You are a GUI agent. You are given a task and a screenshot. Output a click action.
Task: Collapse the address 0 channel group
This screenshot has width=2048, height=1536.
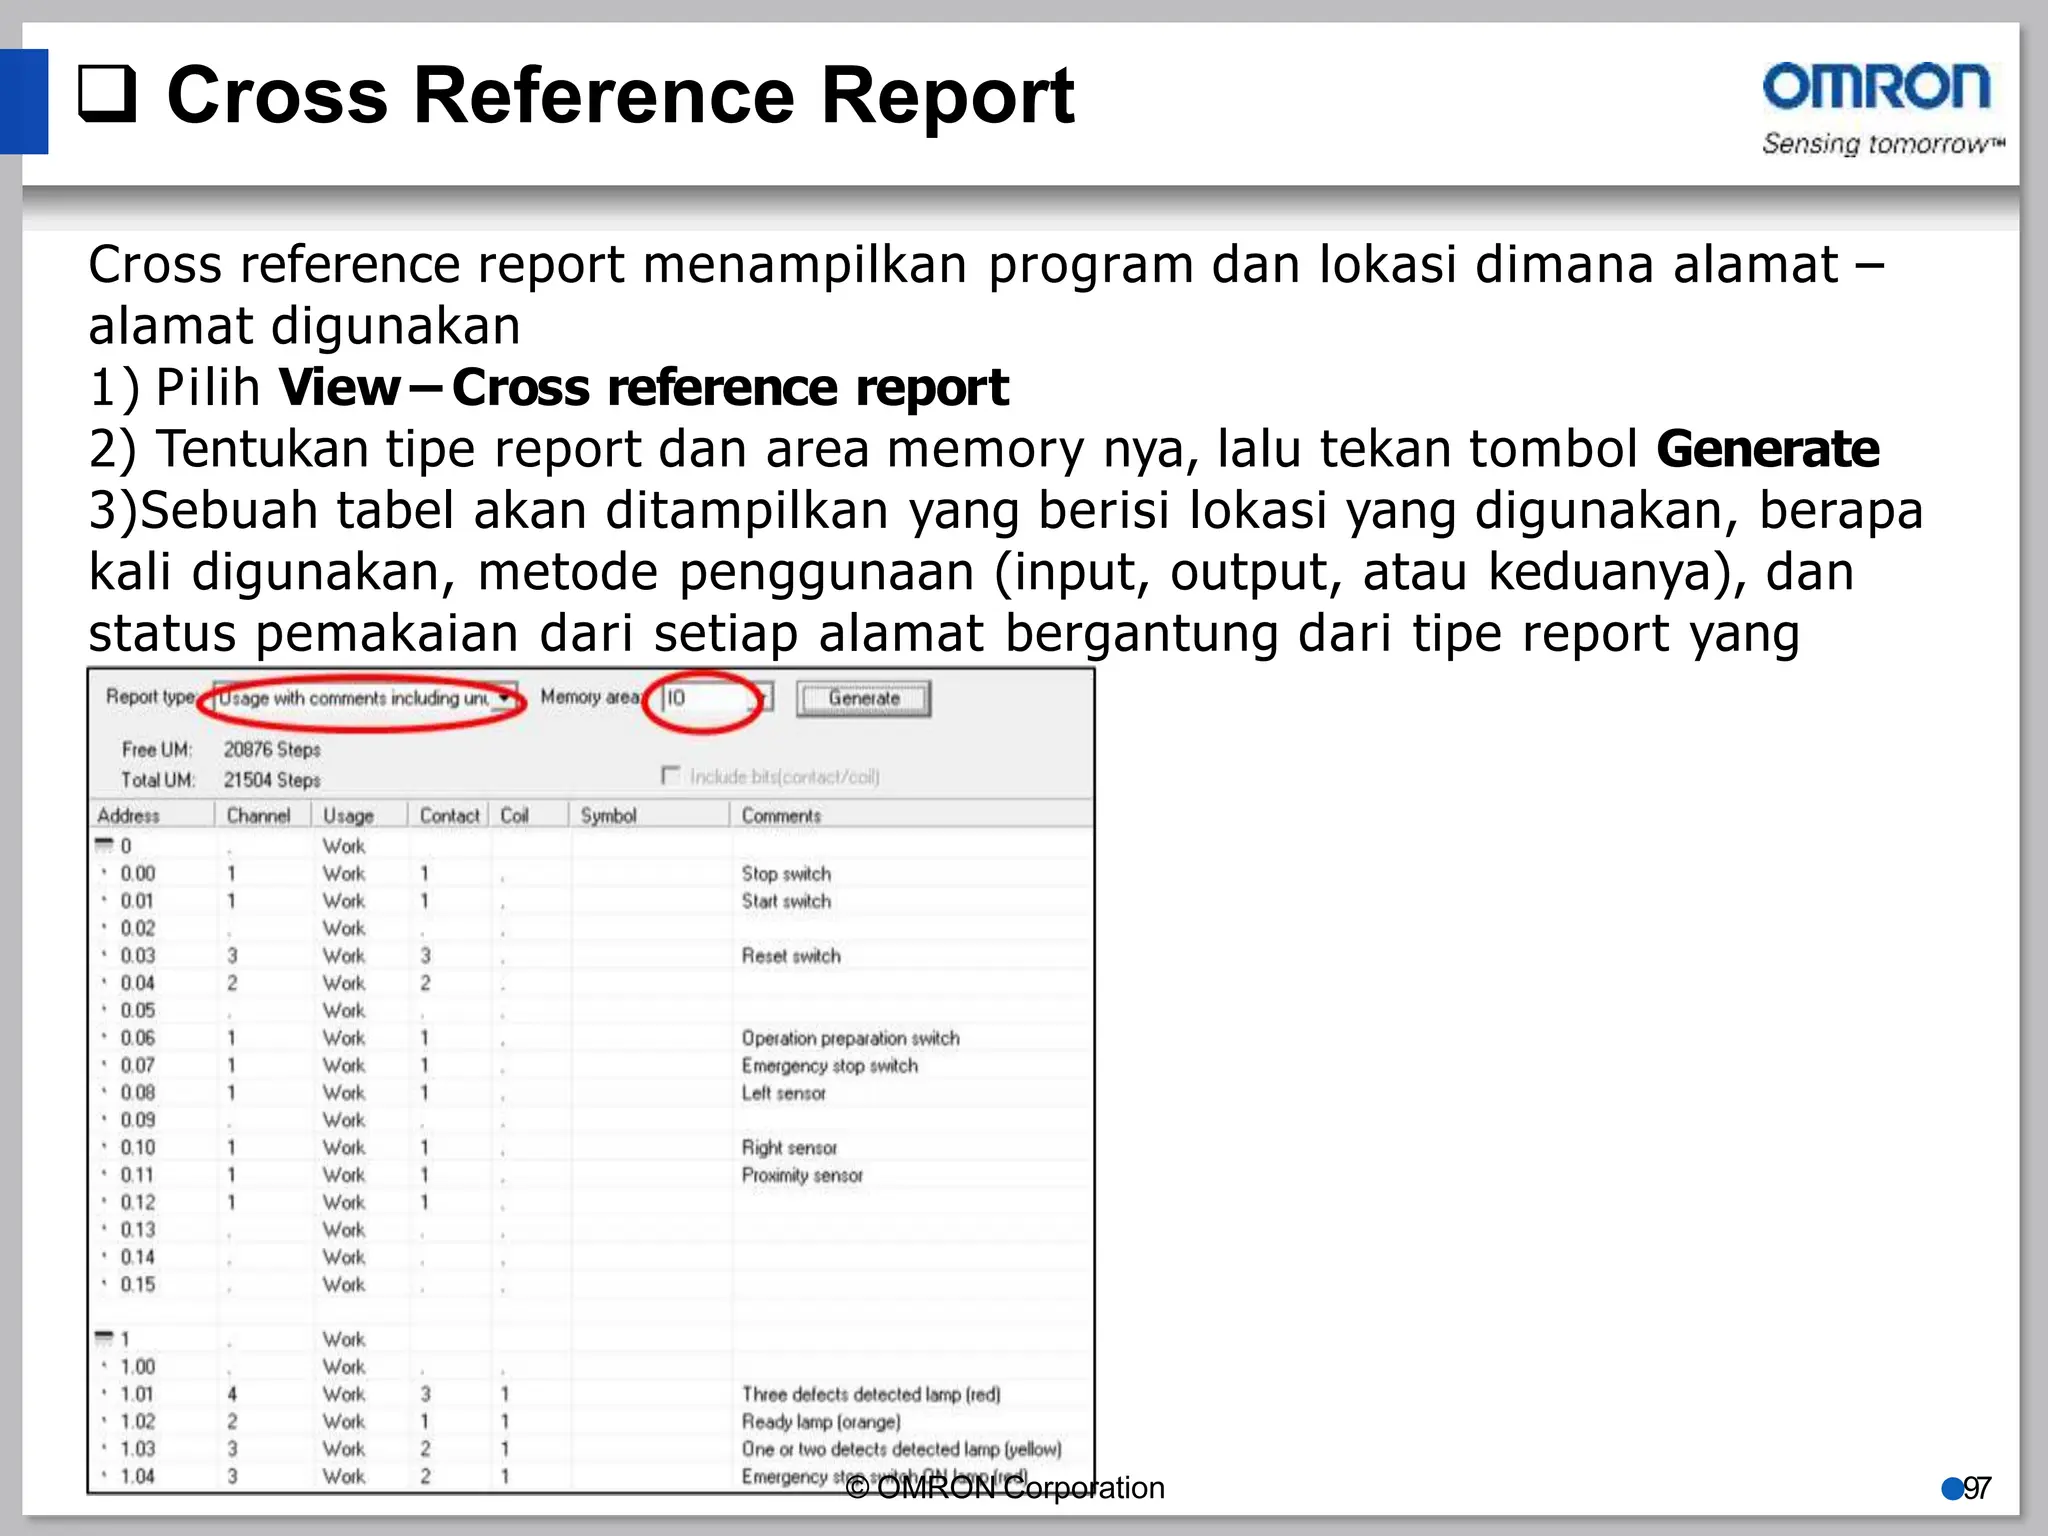pos(103,845)
